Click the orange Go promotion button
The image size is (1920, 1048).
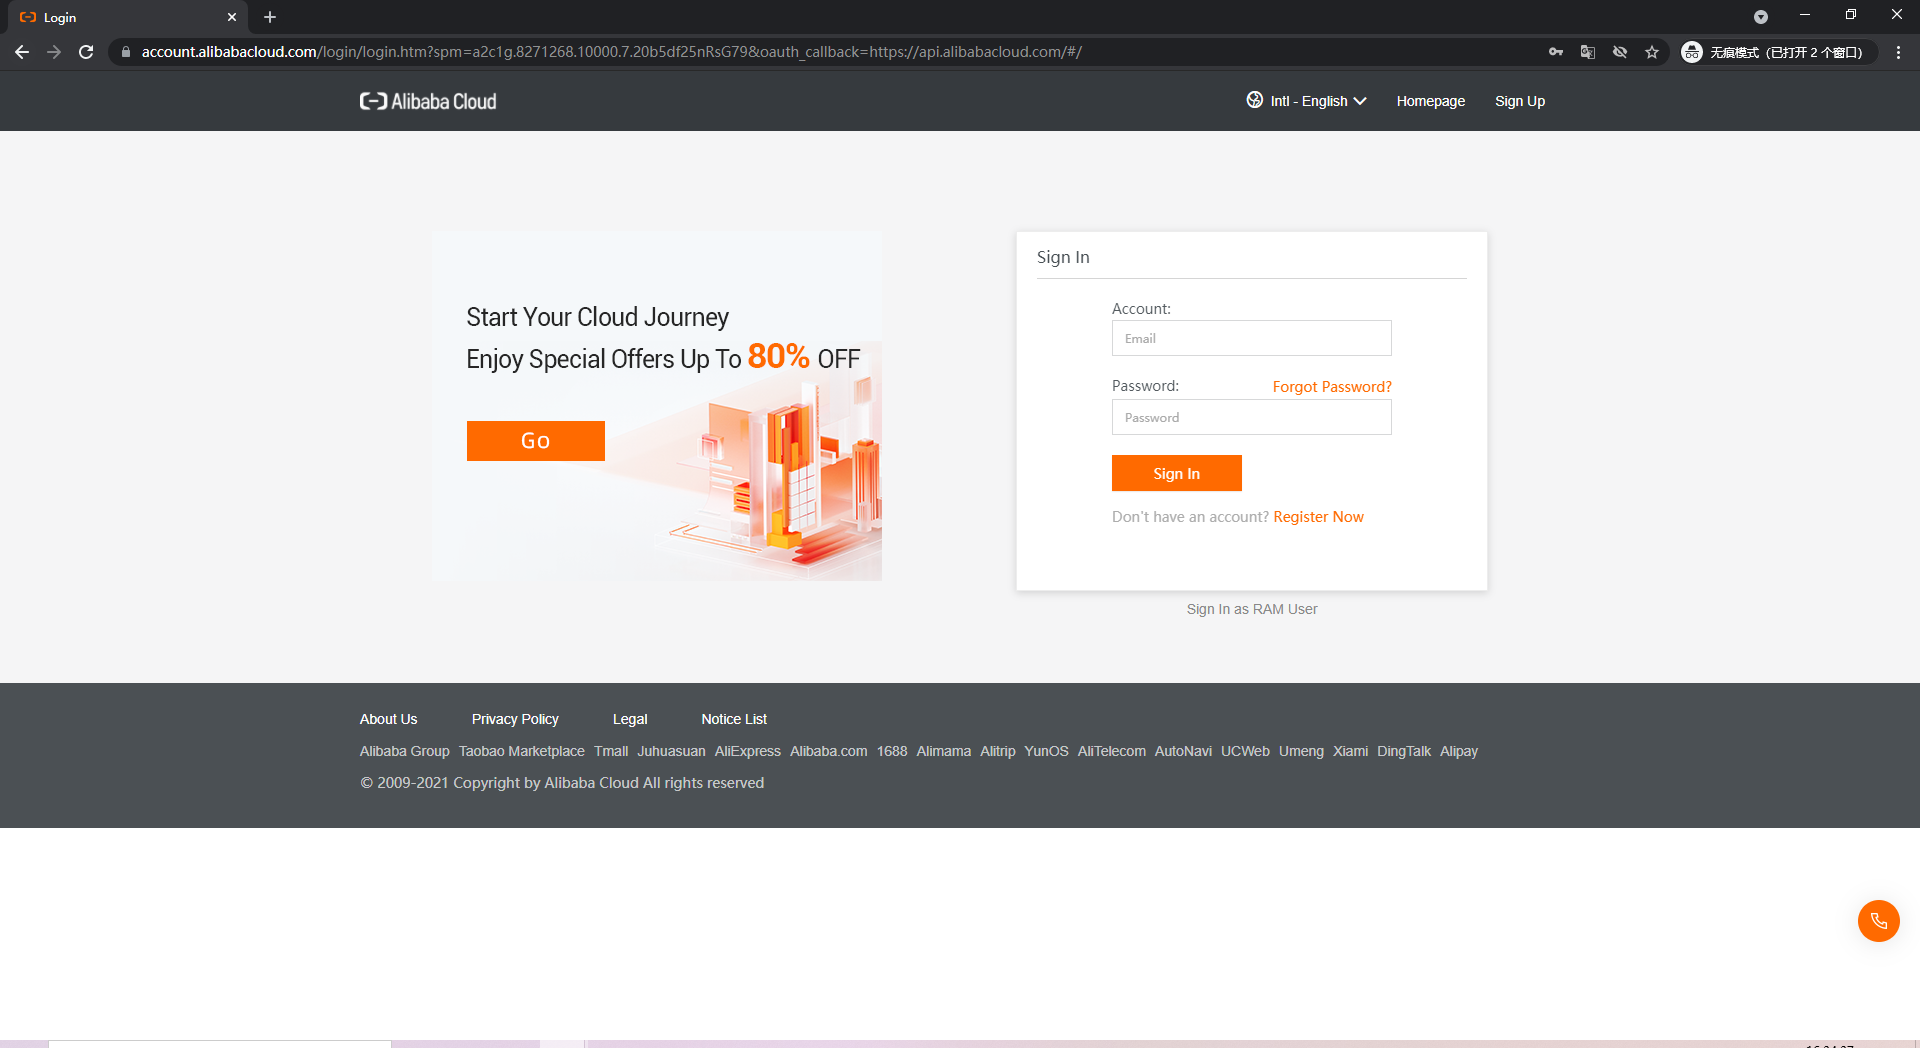point(535,441)
